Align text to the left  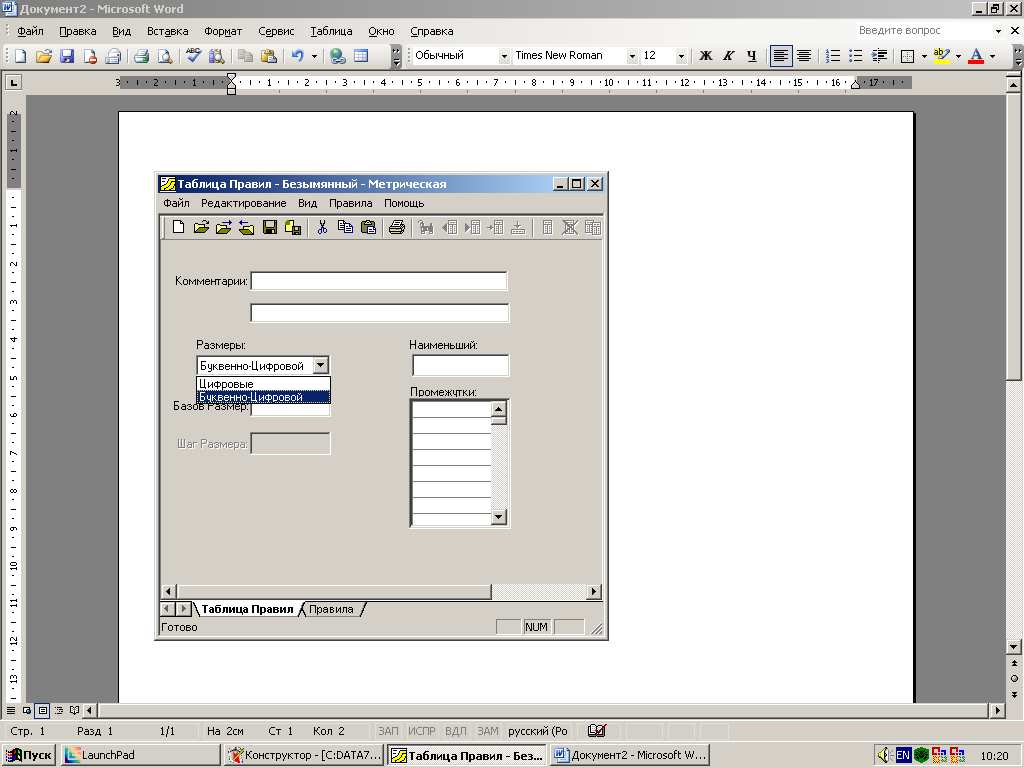click(x=780, y=56)
